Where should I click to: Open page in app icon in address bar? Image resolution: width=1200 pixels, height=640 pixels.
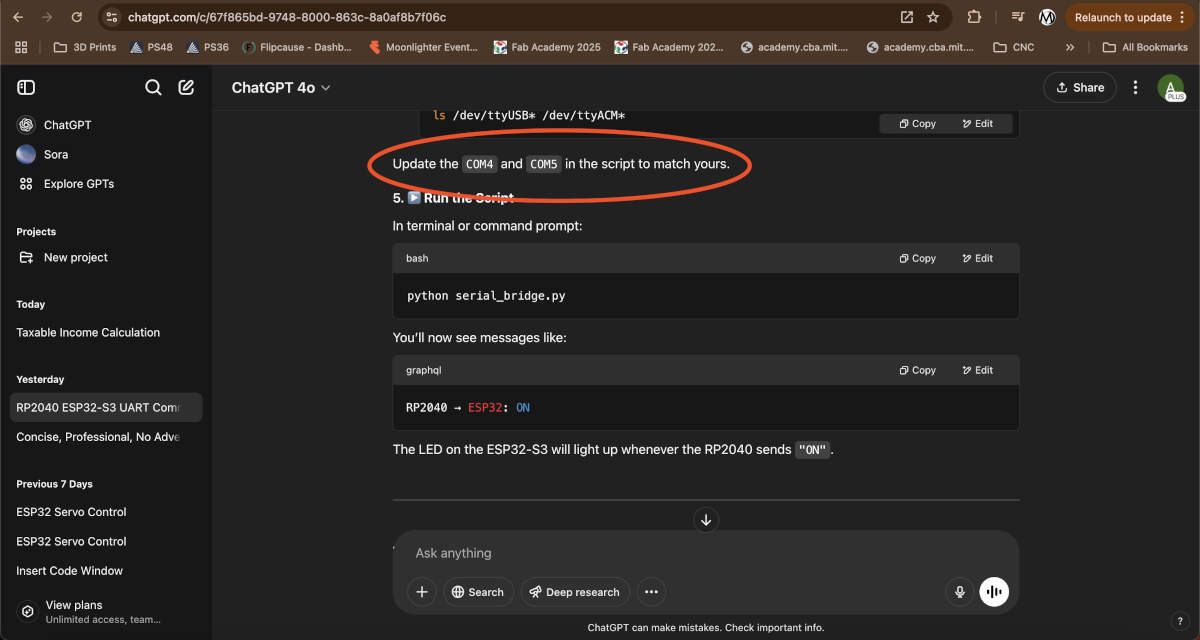click(907, 17)
